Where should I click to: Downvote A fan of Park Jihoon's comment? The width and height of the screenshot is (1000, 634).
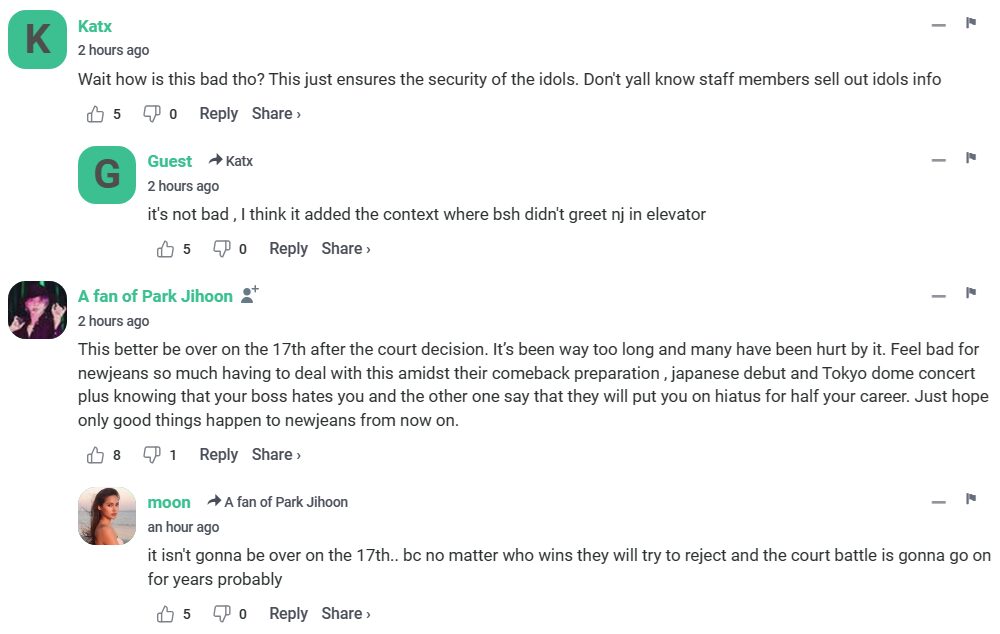(x=152, y=455)
